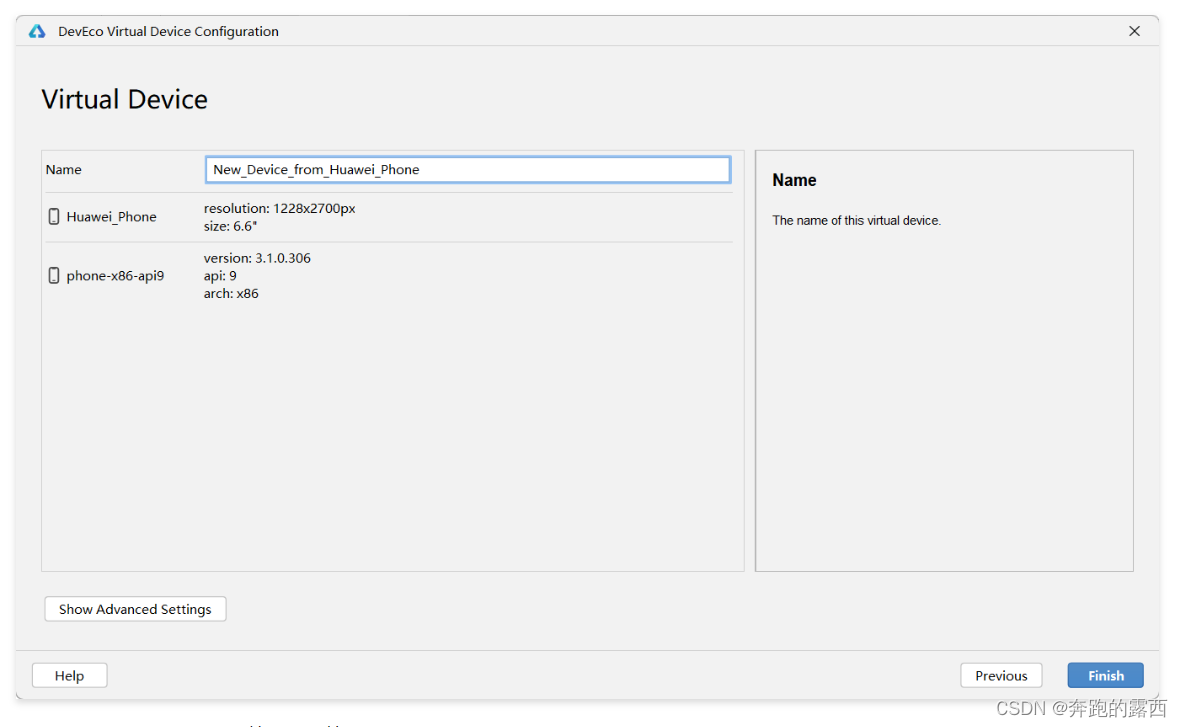The height and width of the screenshot is (727, 1183).
Task: Click 'The name of this virtual device.' description
Action: (x=856, y=220)
